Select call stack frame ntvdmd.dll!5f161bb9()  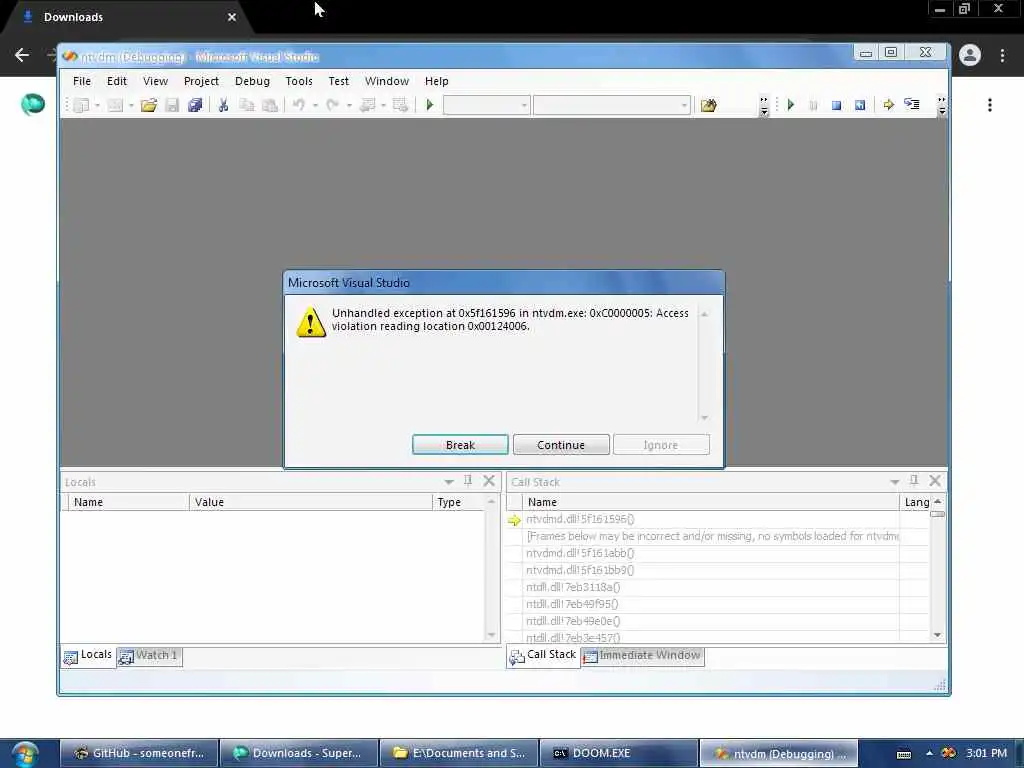click(x=712, y=570)
